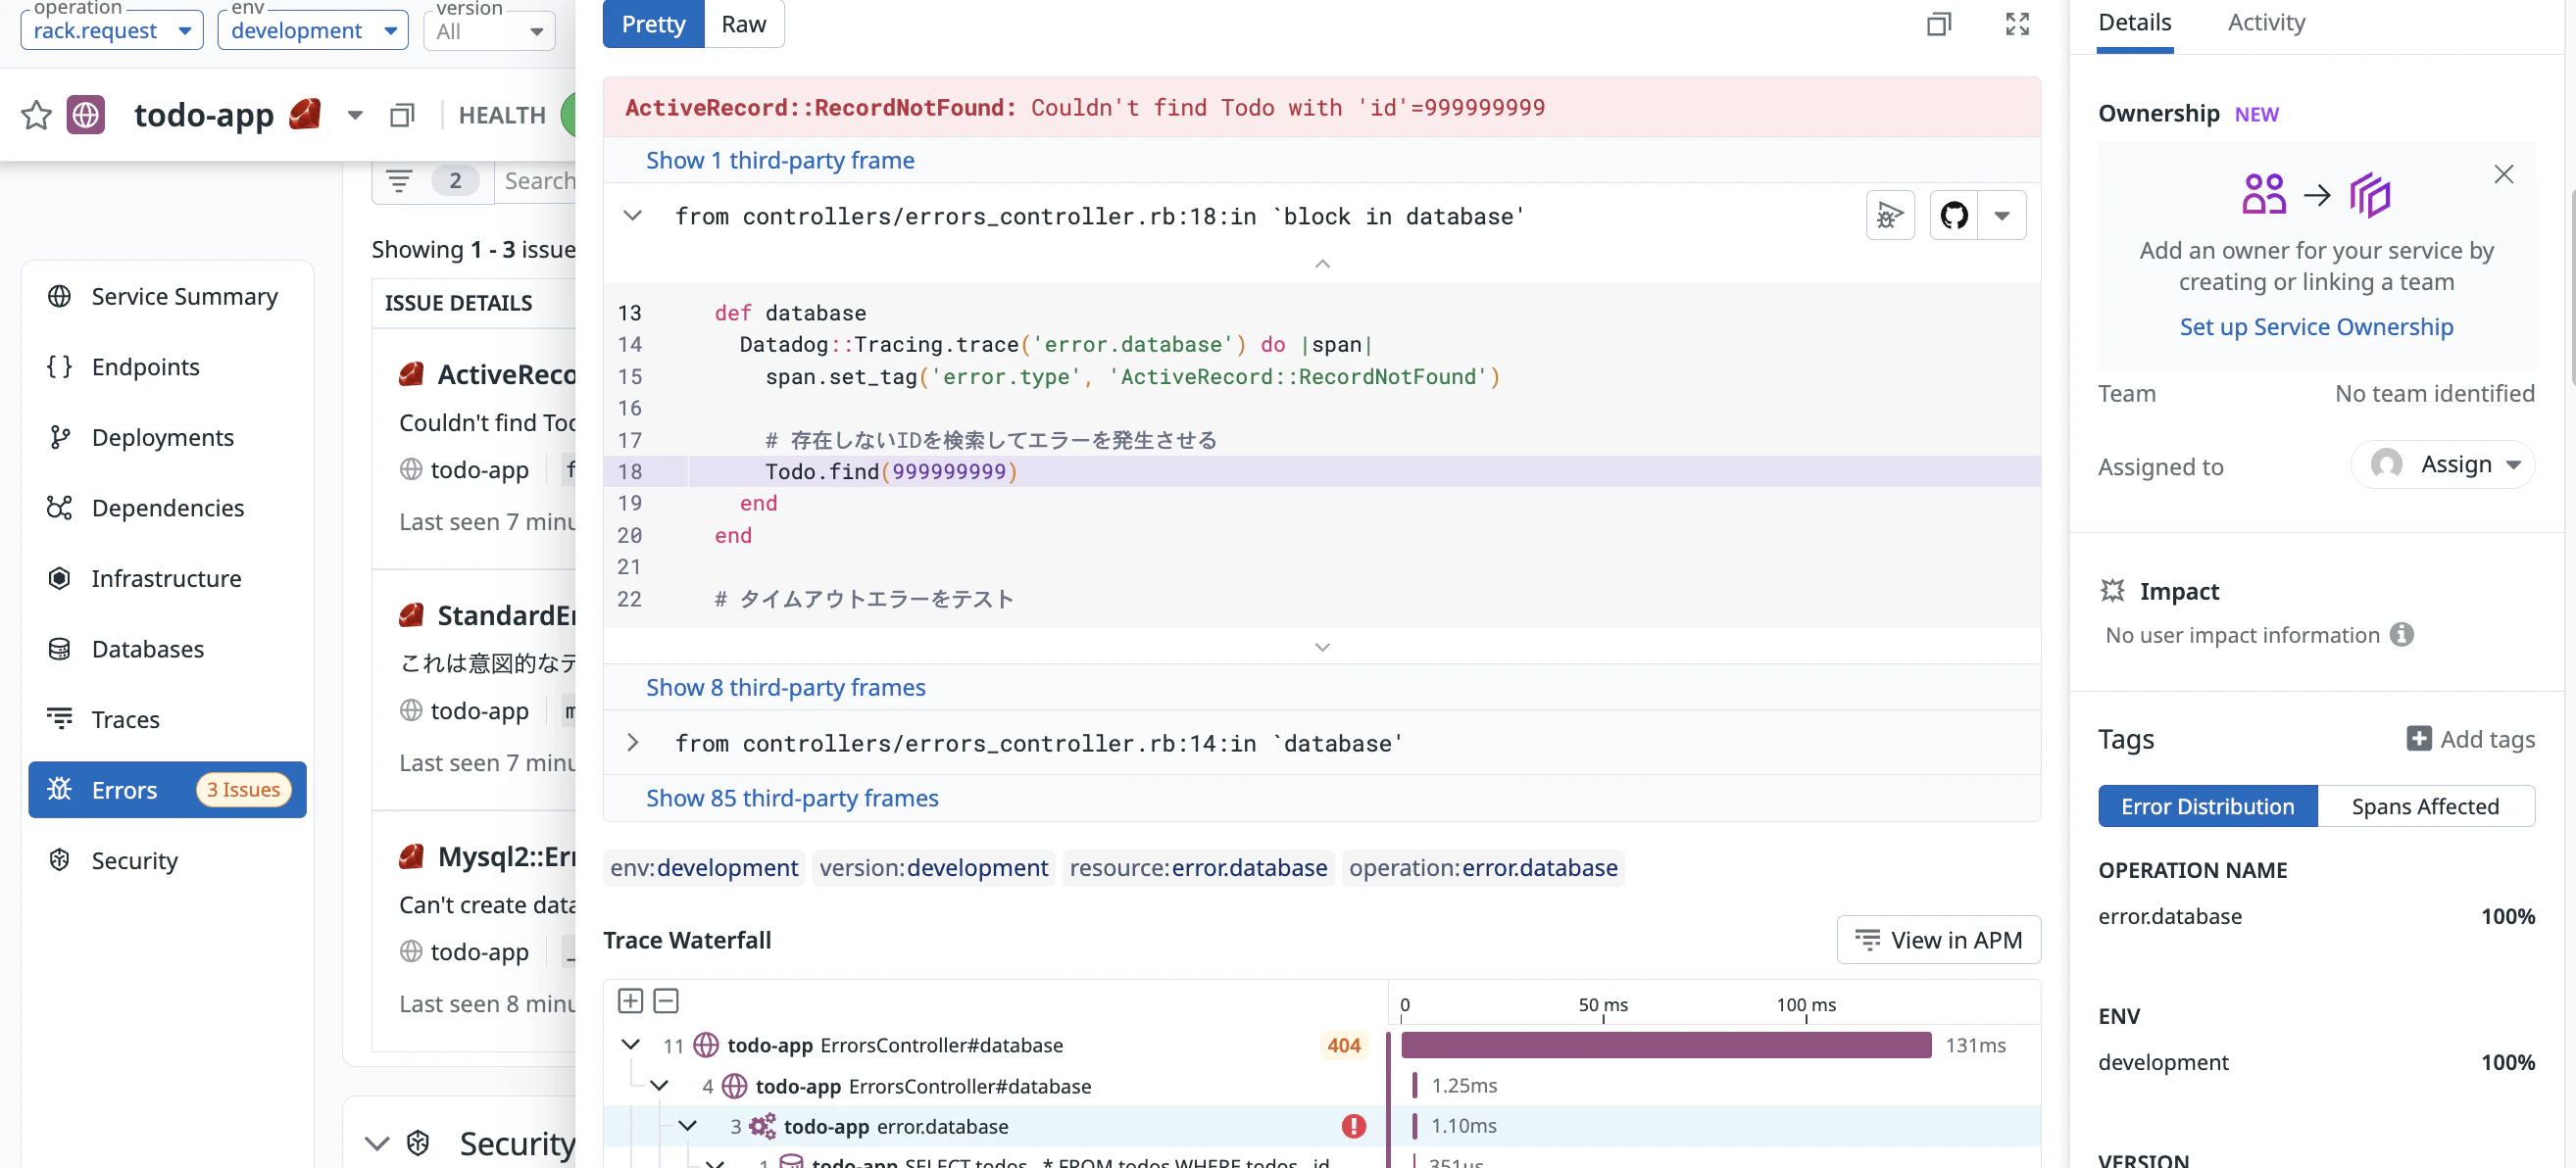Click the Traces list icon
Viewport: 2576px width, 1168px height.
tap(60, 719)
